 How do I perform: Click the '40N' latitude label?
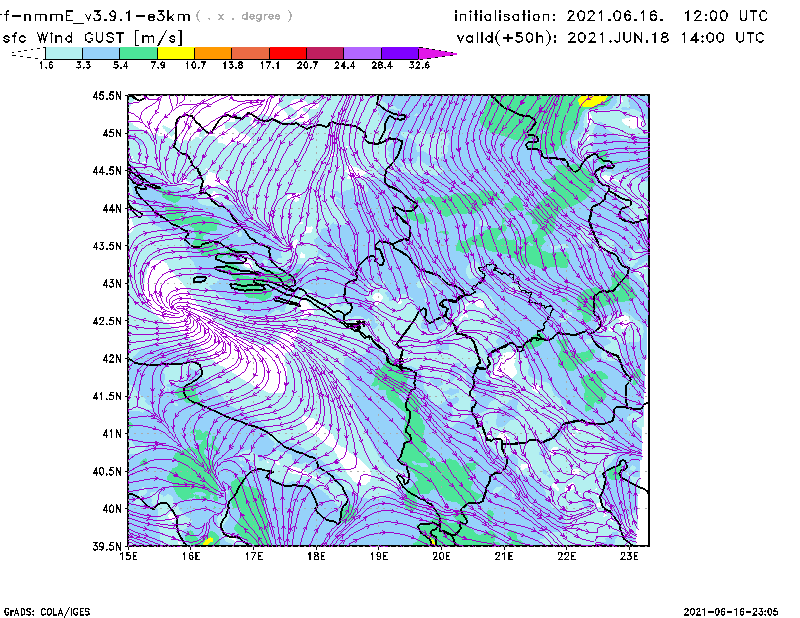point(112,509)
